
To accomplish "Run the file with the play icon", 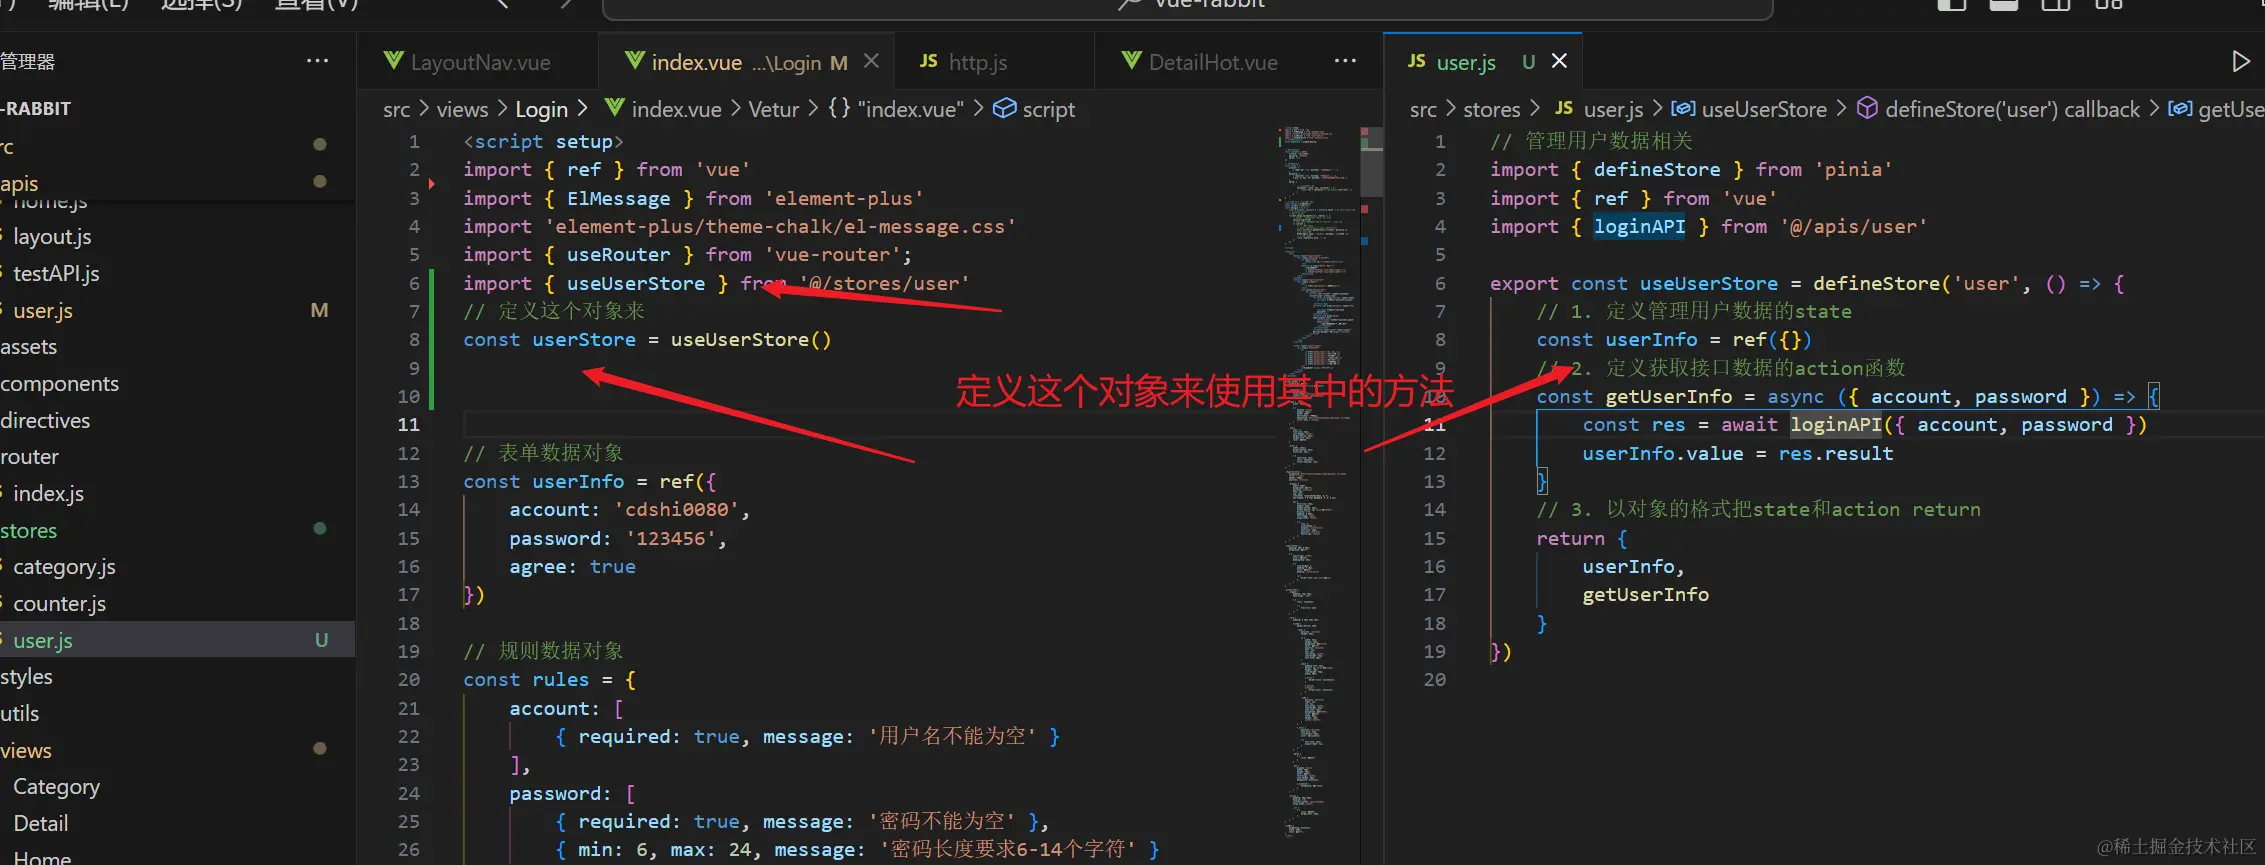I will [x=2240, y=61].
